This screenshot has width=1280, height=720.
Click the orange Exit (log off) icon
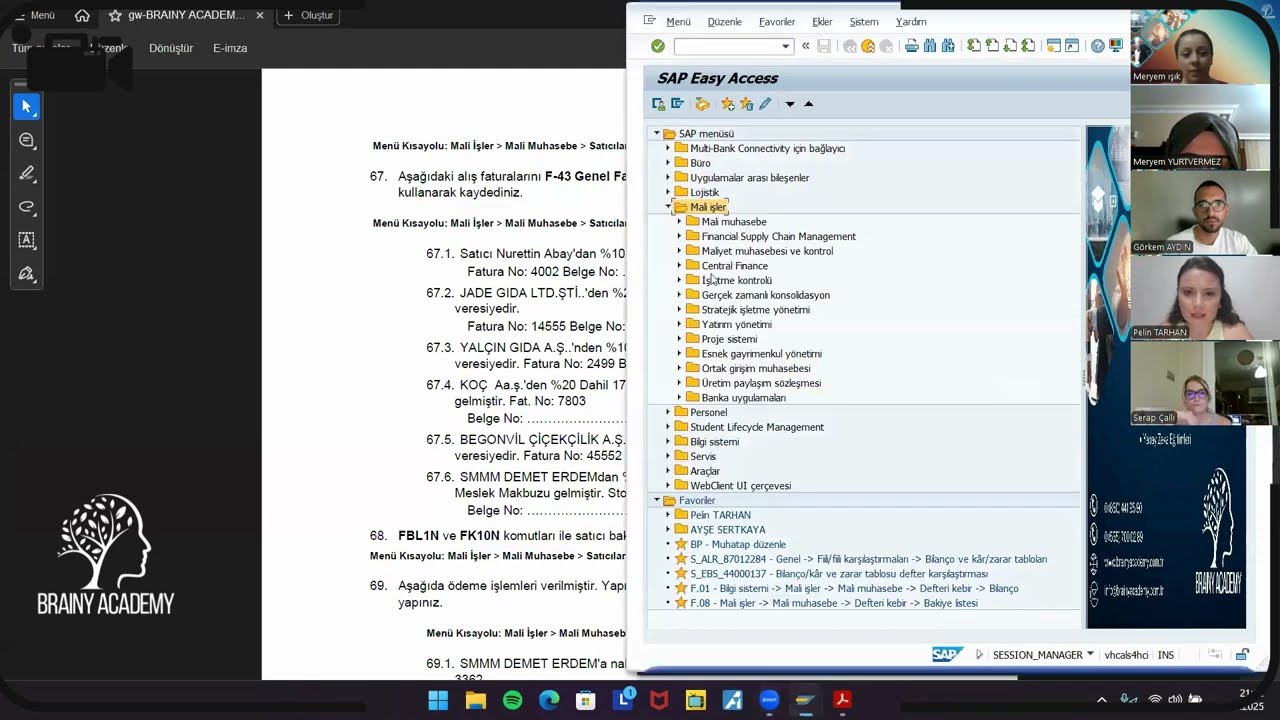868,46
